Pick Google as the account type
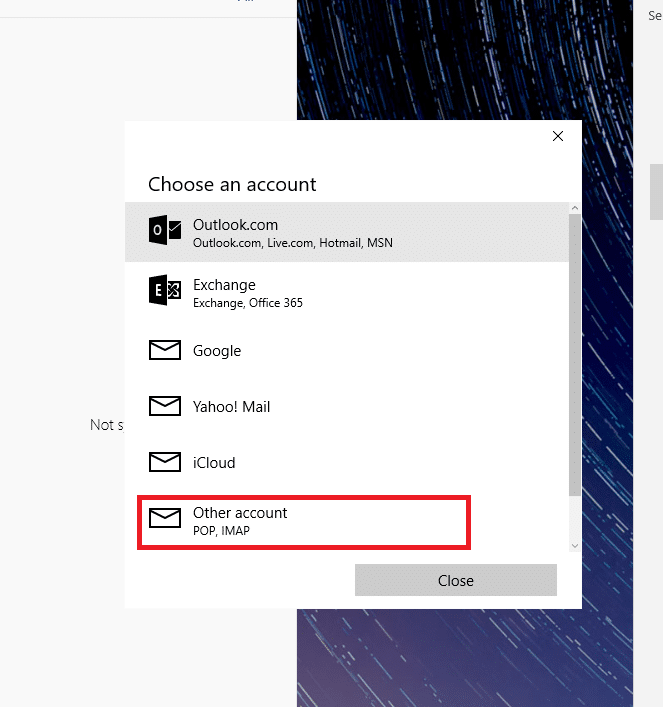This screenshot has width=663, height=707. click(x=347, y=350)
